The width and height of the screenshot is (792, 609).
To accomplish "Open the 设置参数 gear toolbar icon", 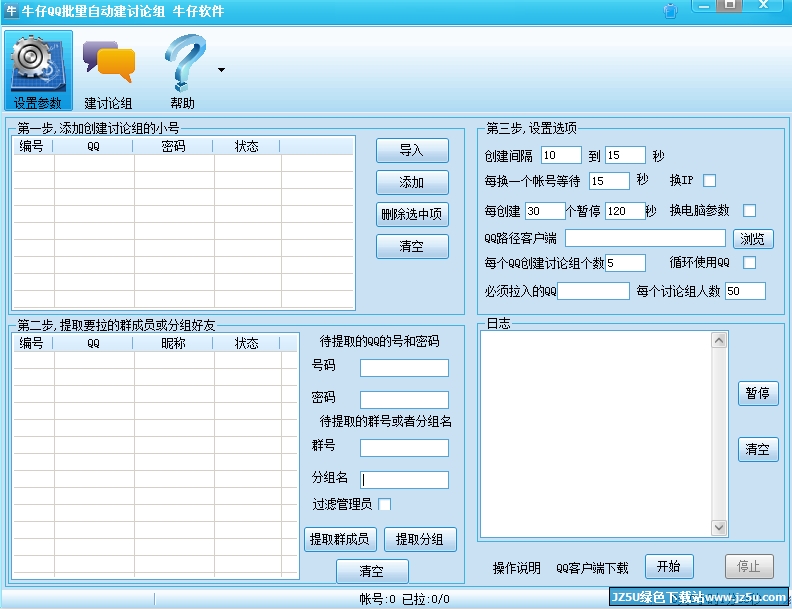I will (38, 70).
